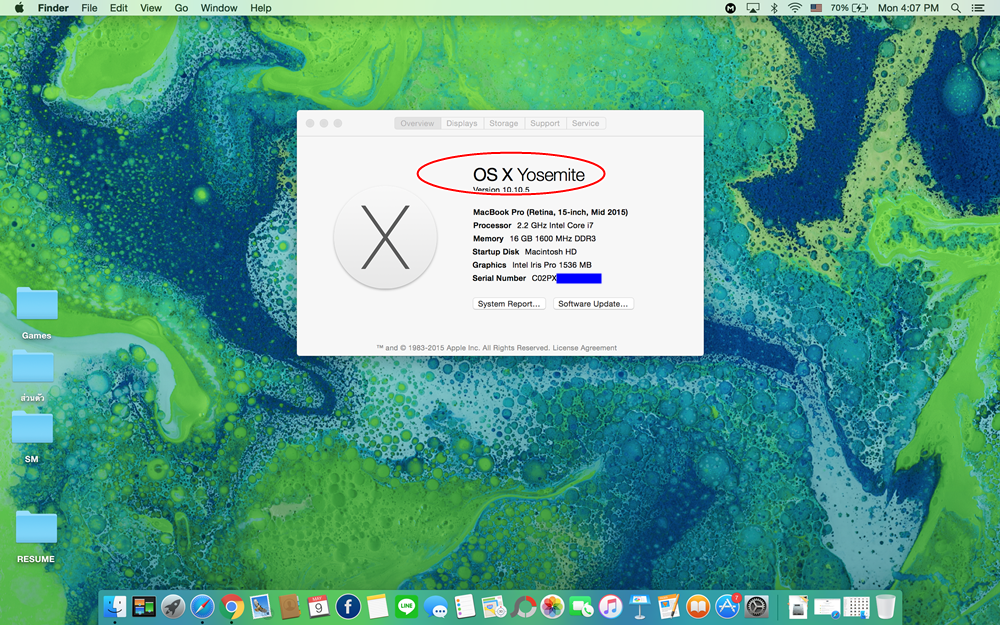This screenshot has height=625, width=1000.
Task: Open Photos app in the Dock
Action: (552, 607)
